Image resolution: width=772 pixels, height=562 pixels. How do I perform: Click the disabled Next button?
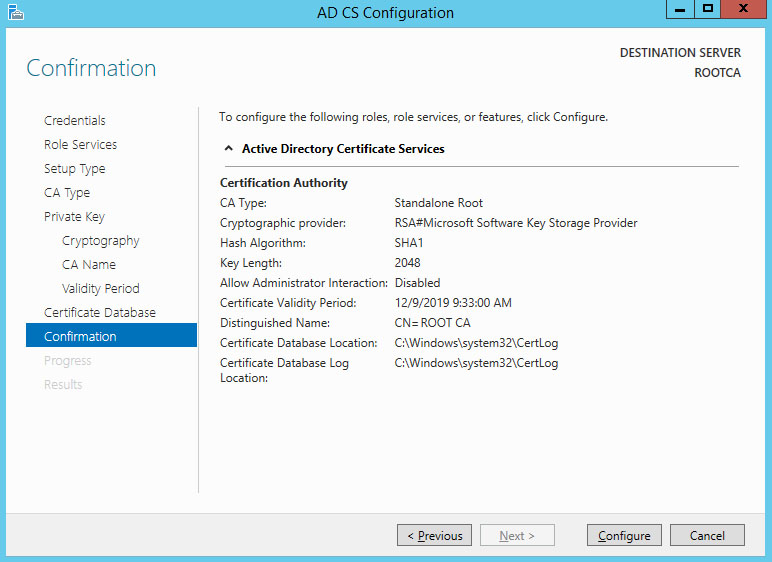tap(517, 535)
